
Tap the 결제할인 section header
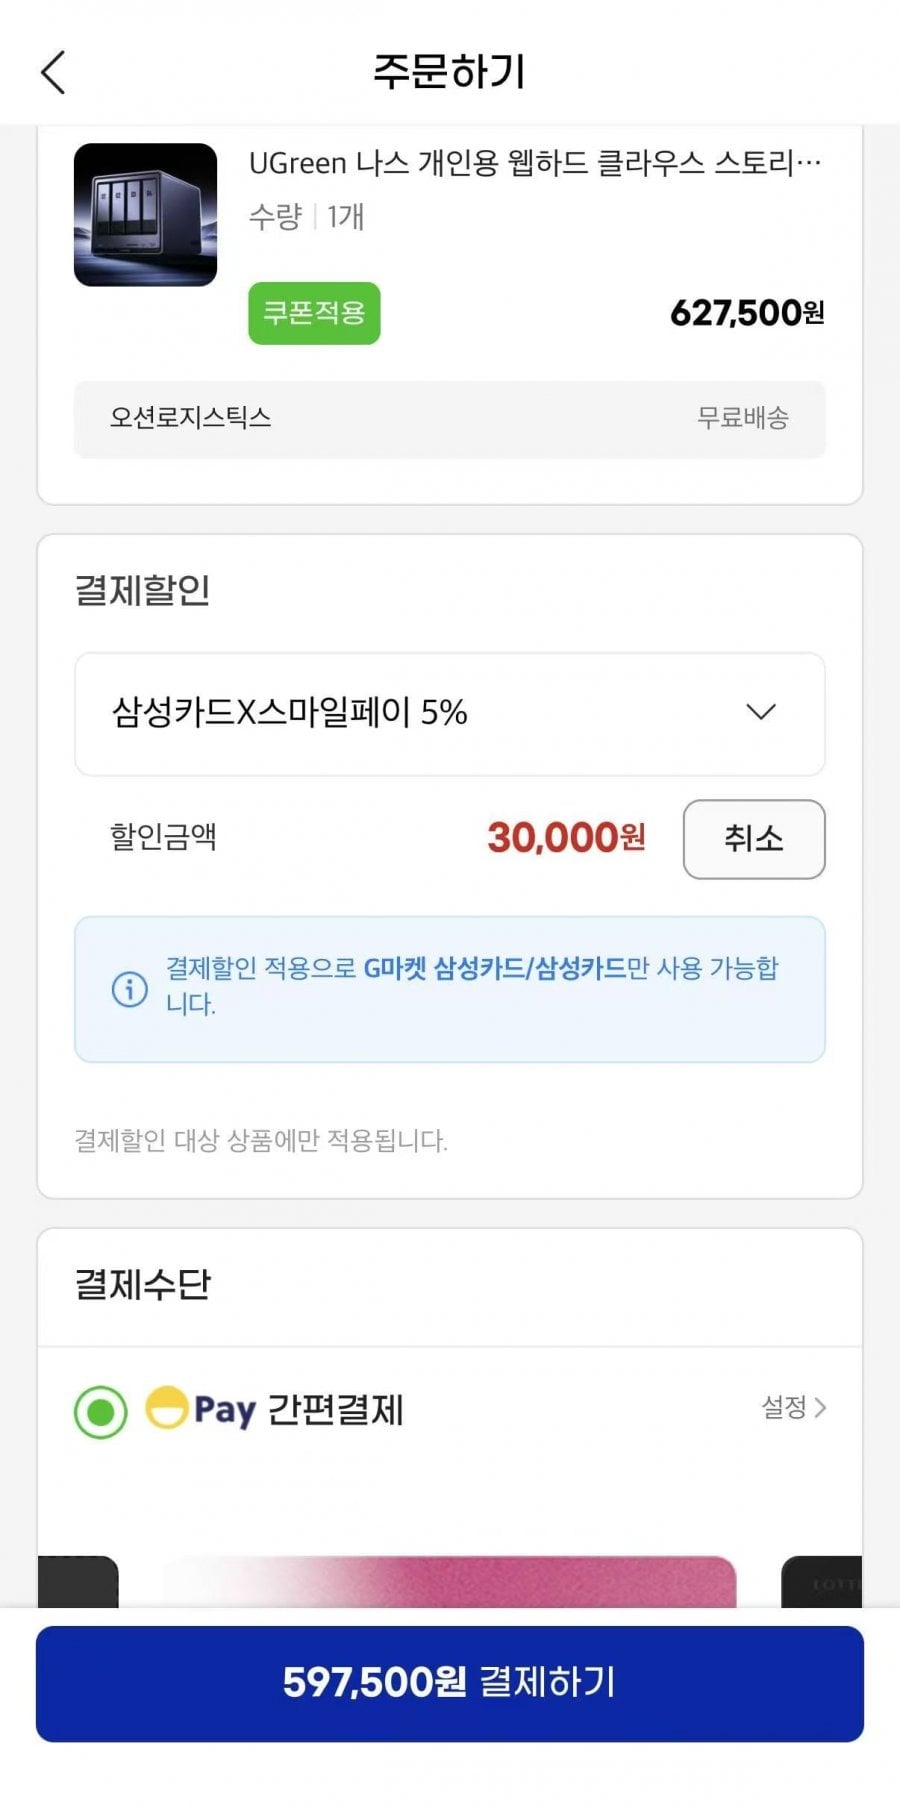pyautogui.click(x=143, y=590)
